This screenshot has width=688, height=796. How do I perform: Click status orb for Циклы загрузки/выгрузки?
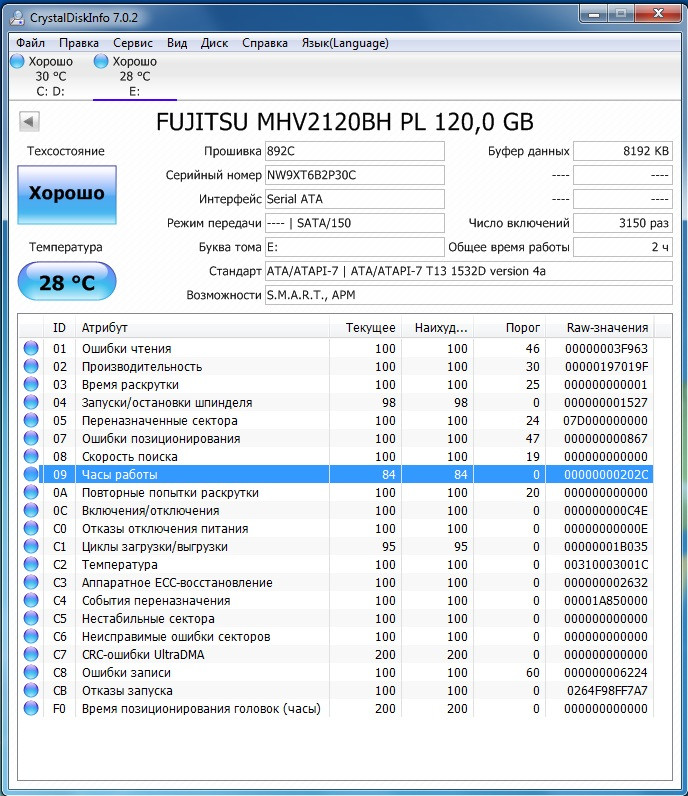(x=31, y=546)
